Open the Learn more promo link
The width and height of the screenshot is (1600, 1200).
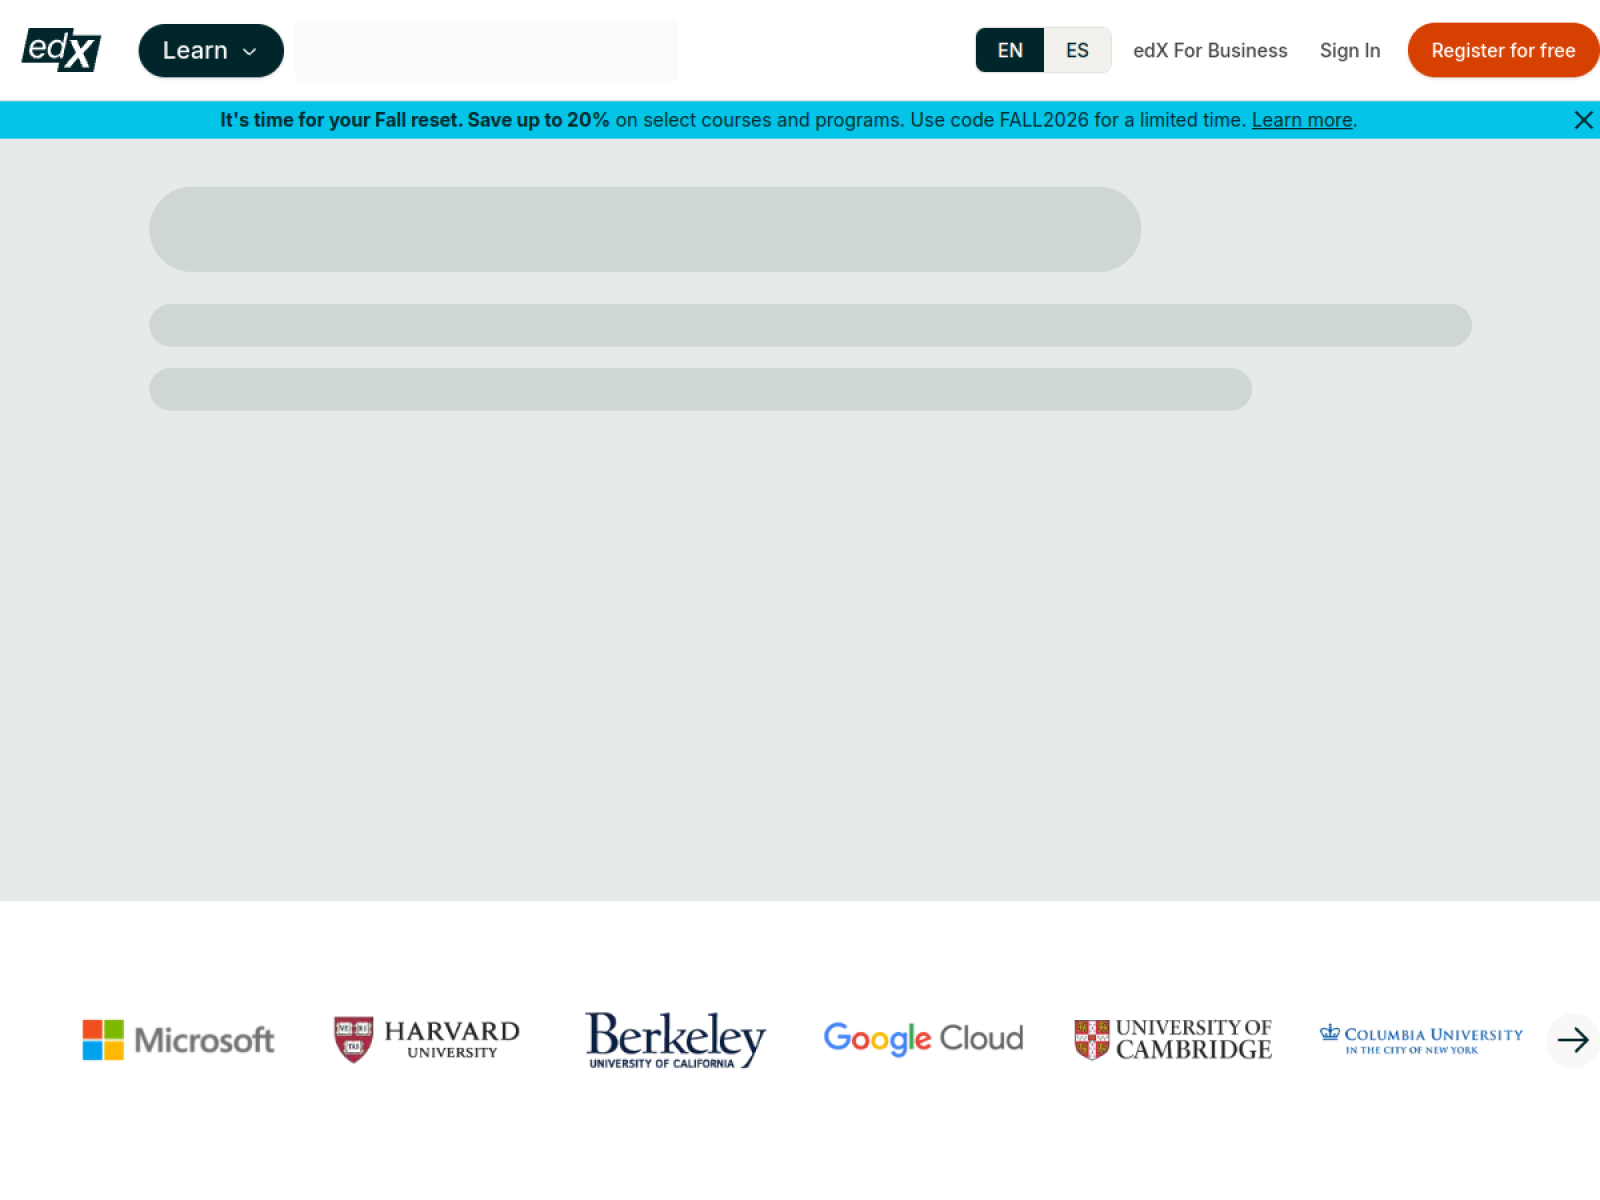(1302, 120)
